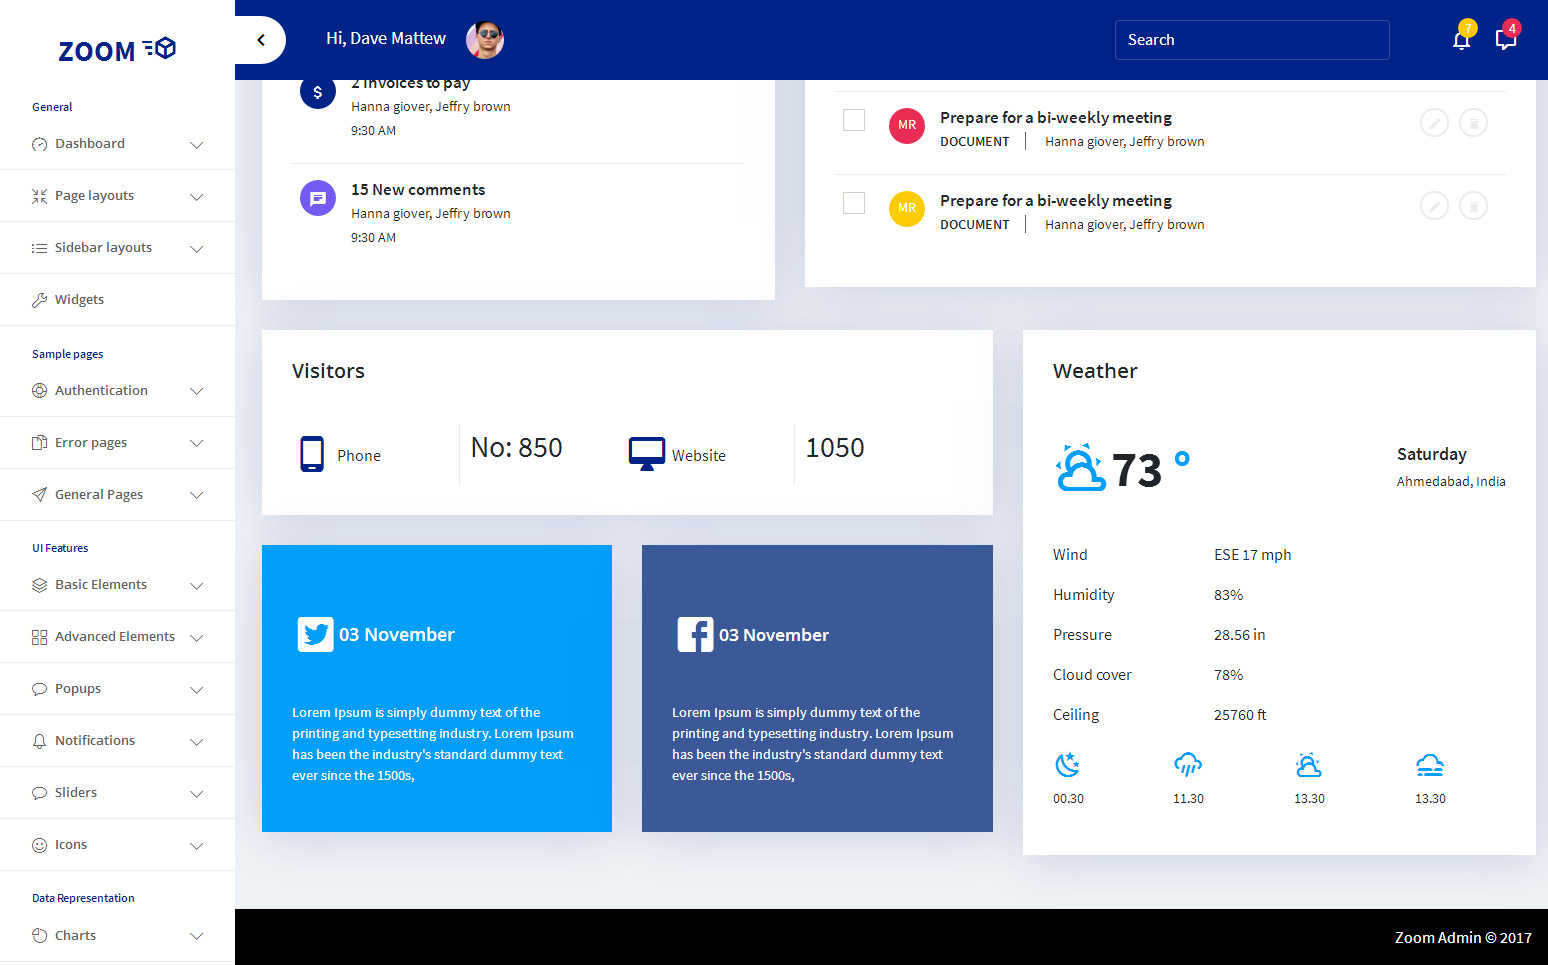Edit the red MR meeting task
1548x965 pixels.
[1434, 123]
